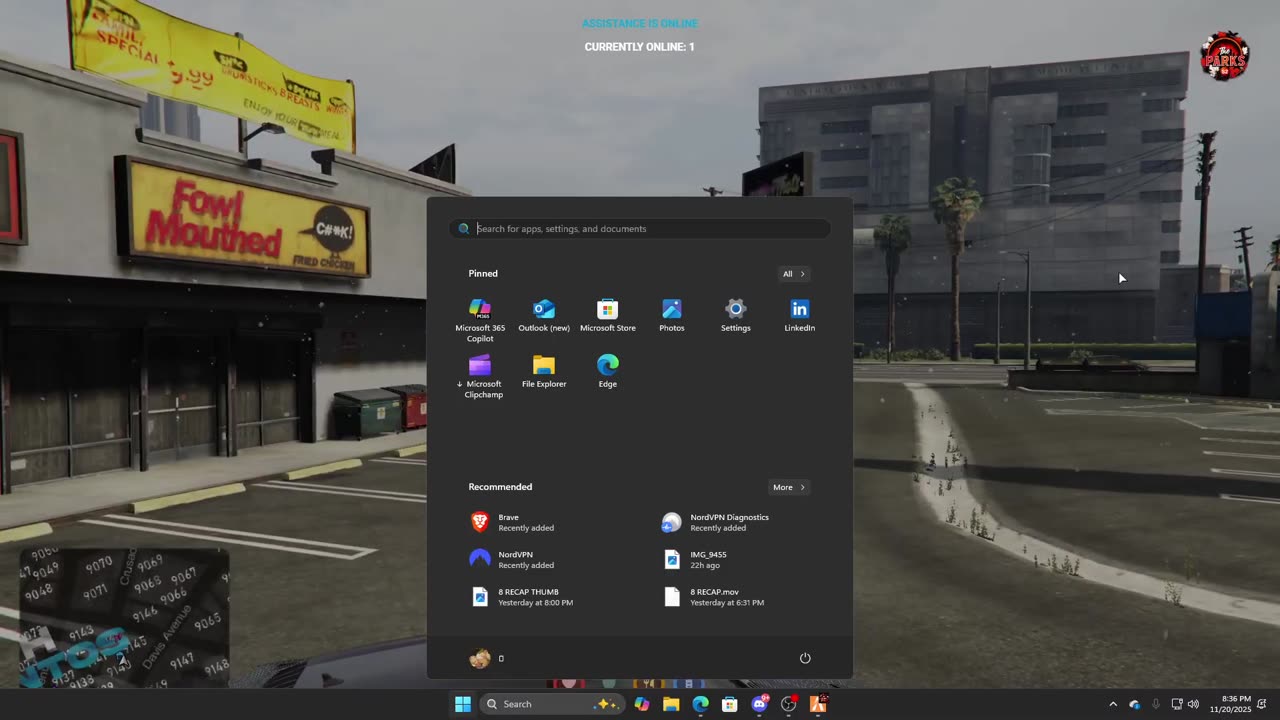Click the taskbar Search box
This screenshot has width=1280, height=720.
click(552, 704)
